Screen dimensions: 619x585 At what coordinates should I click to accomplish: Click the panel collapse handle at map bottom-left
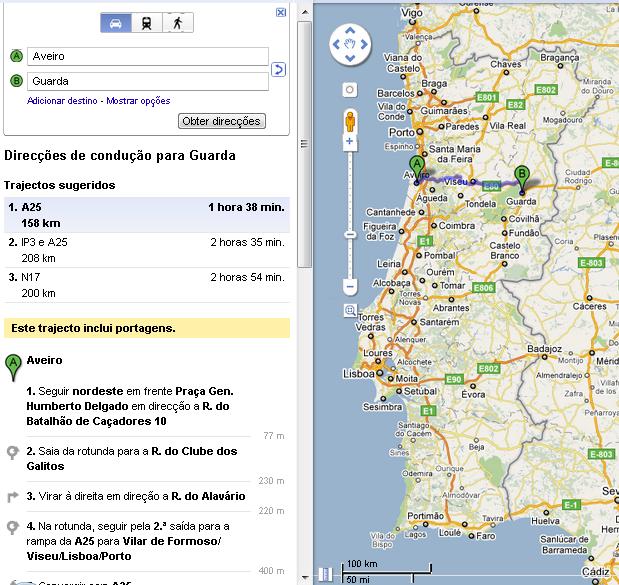tap(325, 574)
